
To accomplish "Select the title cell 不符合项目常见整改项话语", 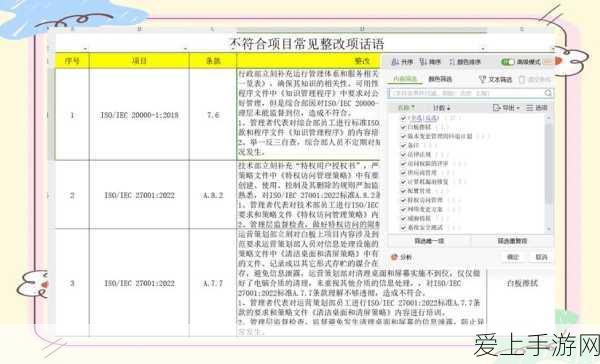I will click(307, 44).
